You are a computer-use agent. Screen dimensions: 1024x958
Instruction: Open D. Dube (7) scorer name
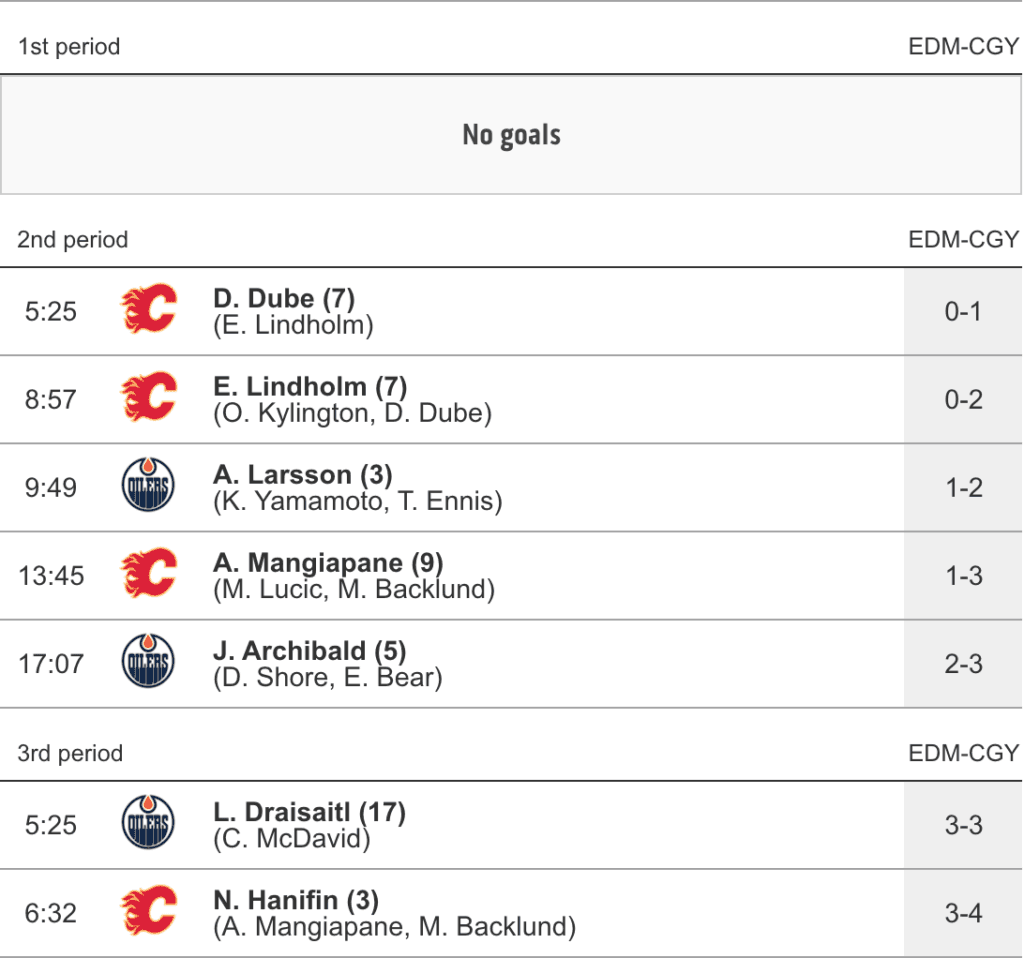284,298
